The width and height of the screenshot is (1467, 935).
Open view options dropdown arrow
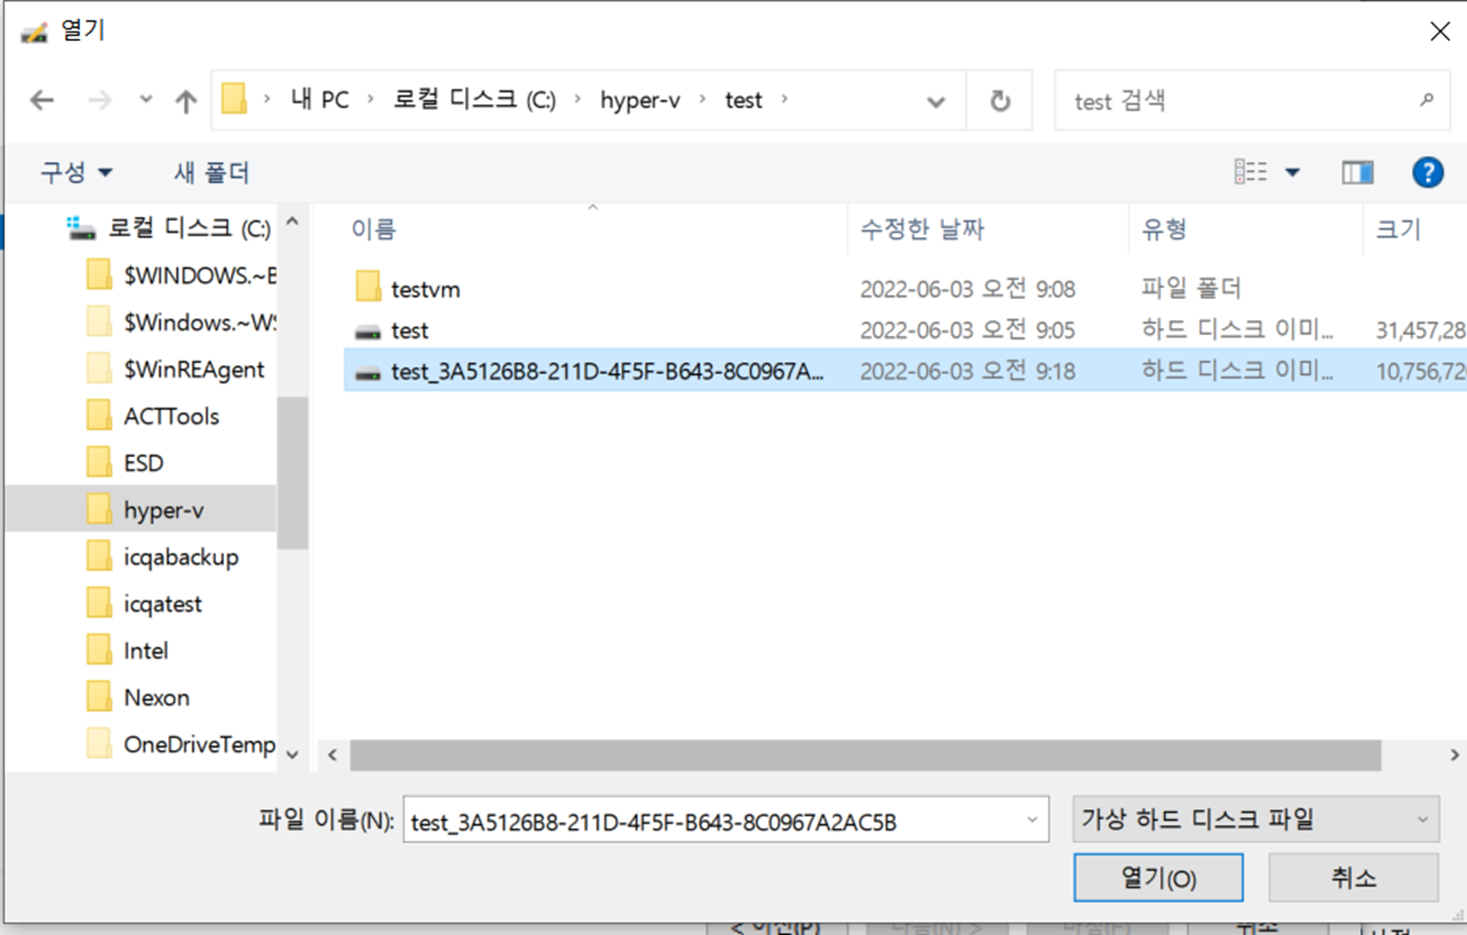coord(1292,172)
